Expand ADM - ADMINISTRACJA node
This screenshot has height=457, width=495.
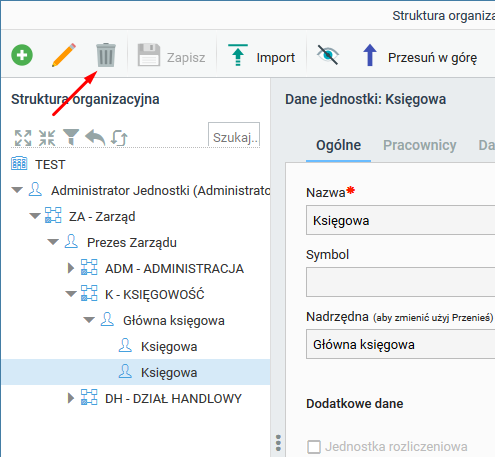coord(71,268)
